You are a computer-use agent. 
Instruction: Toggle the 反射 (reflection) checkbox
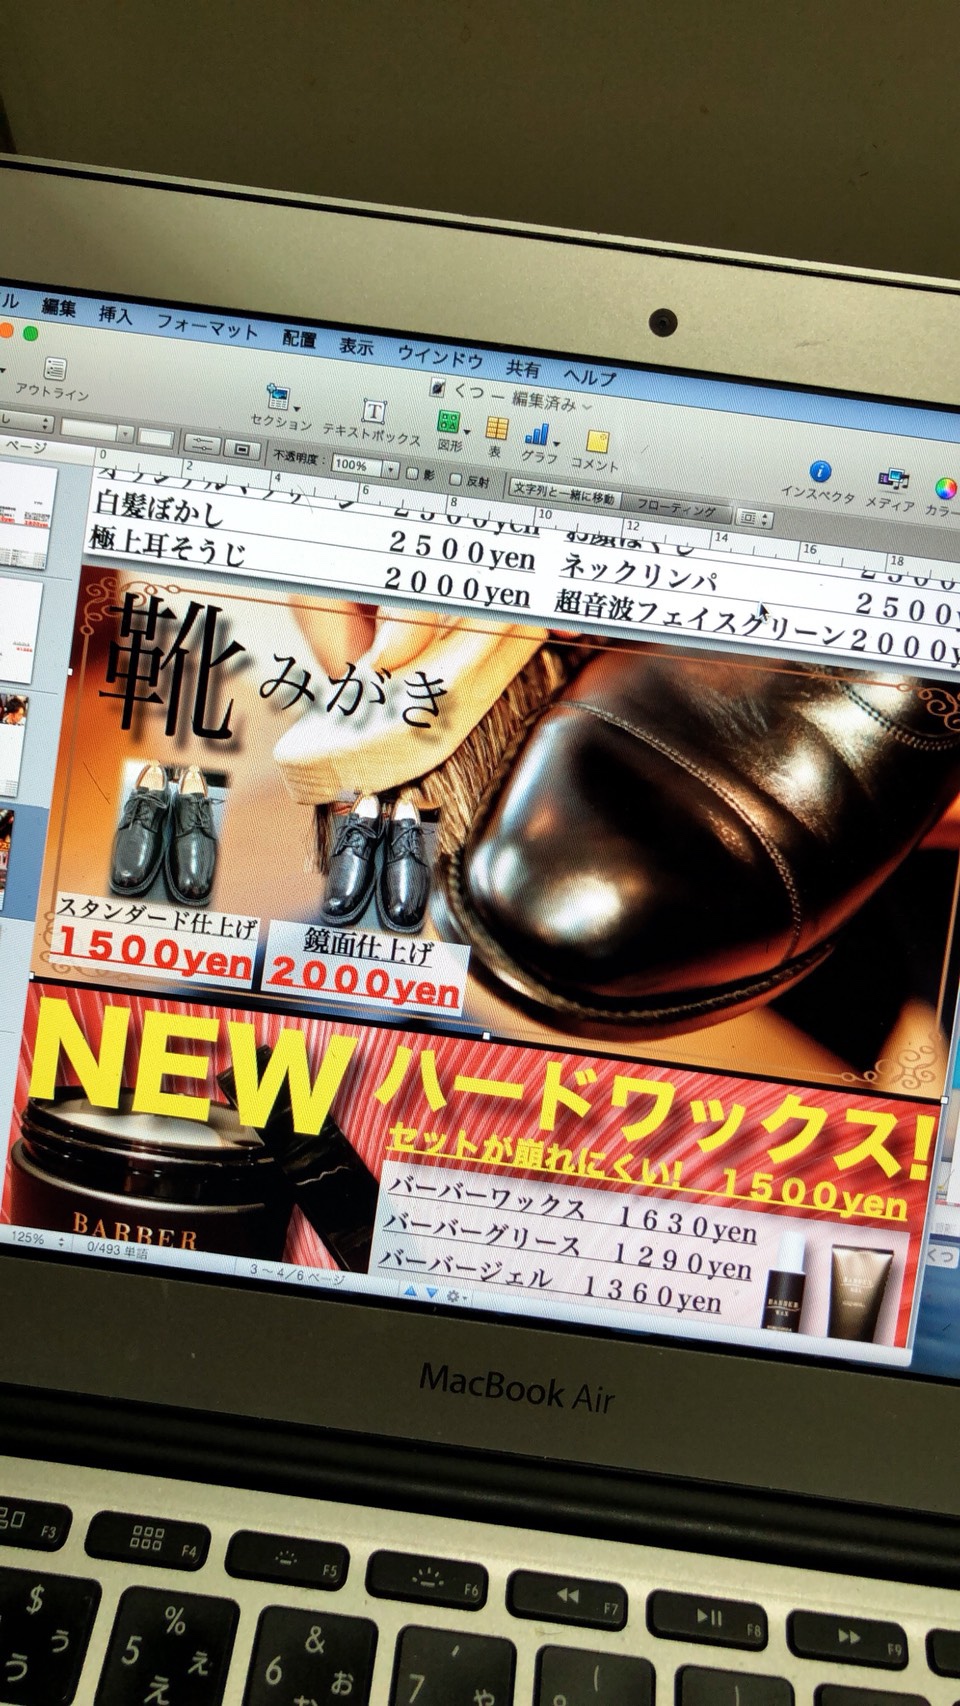[455, 479]
